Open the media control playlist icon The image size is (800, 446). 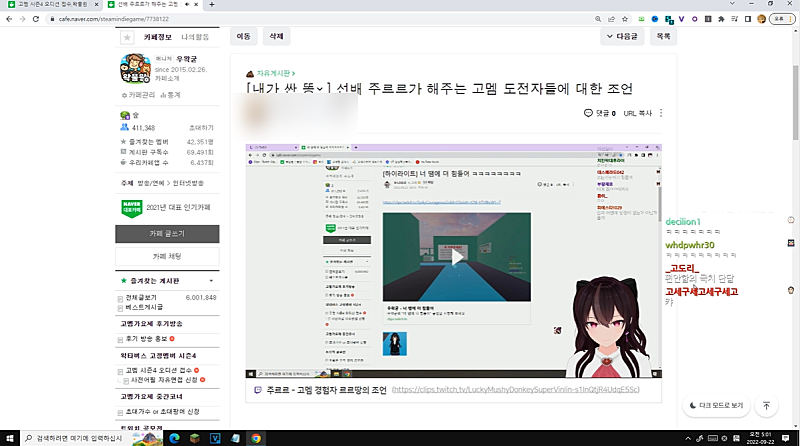pyautogui.click(x=735, y=19)
